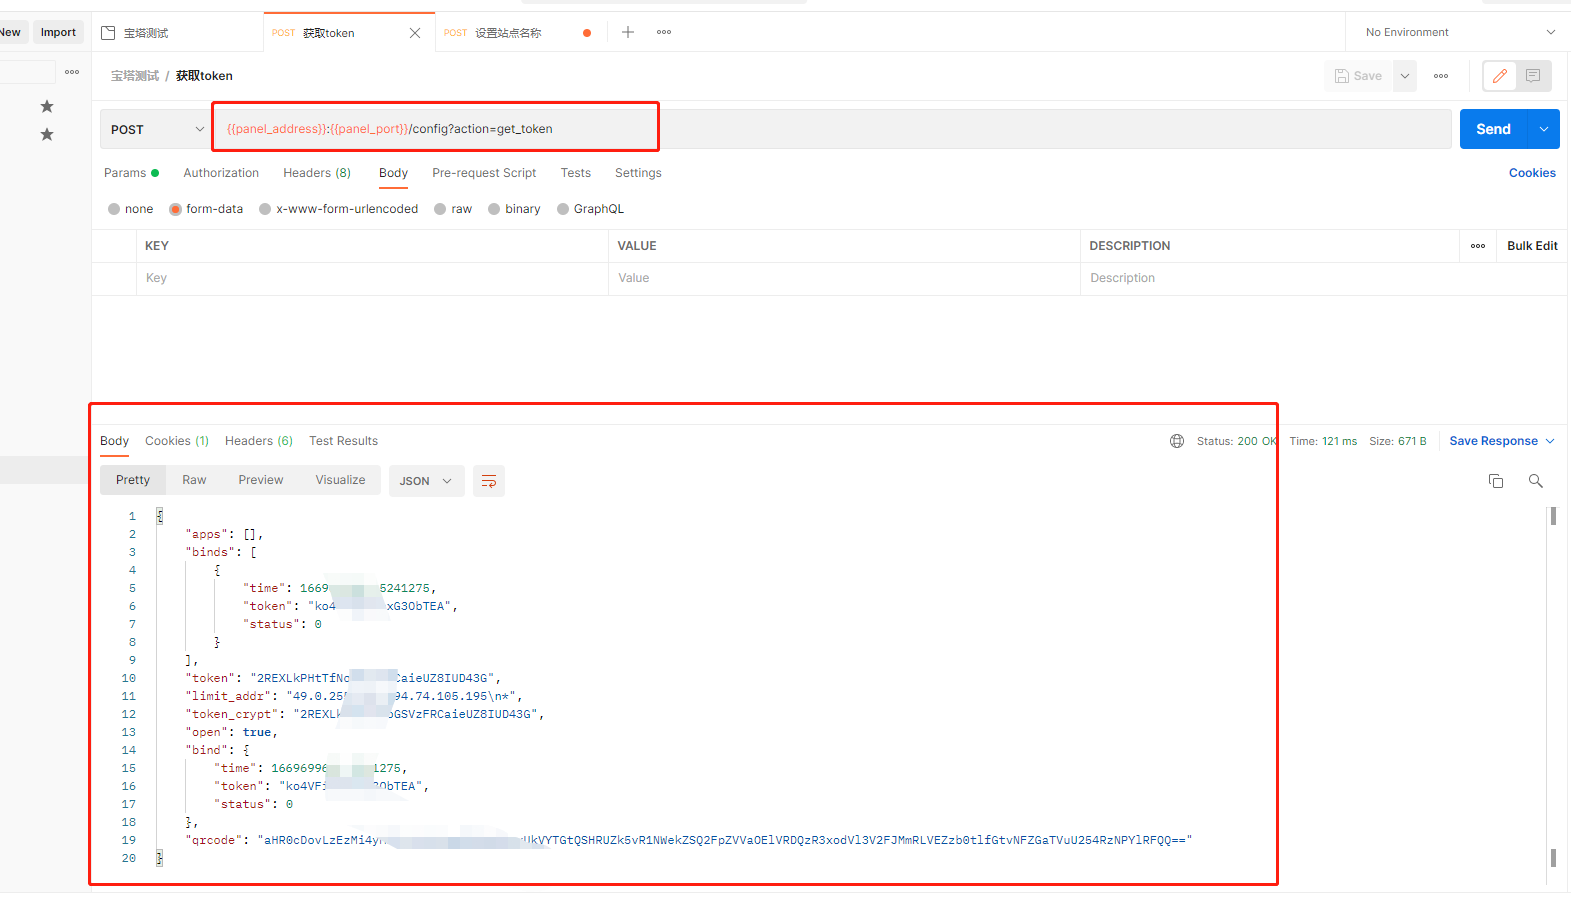1571x898 pixels.
Task: Open the JSON format dropdown
Action: 425,481
